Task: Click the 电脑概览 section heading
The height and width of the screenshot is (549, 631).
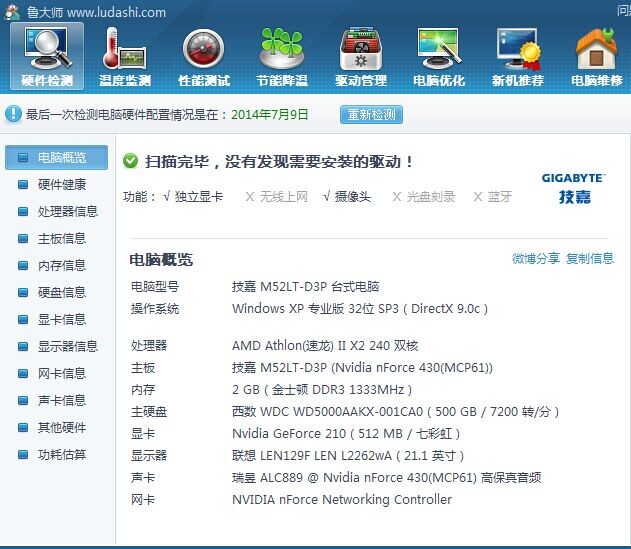Action: tap(161, 260)
